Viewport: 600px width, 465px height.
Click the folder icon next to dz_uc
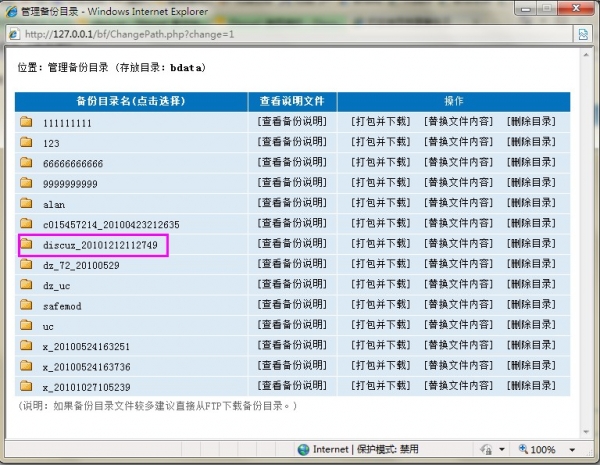tap(27, 285)
